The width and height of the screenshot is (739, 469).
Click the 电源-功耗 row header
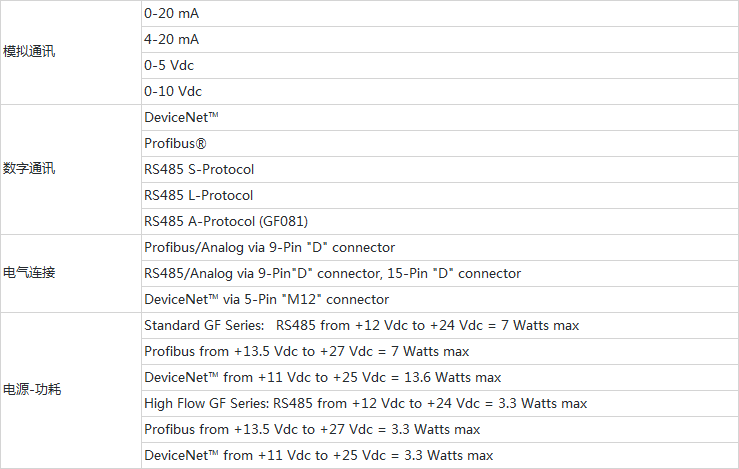click(32, 390)
